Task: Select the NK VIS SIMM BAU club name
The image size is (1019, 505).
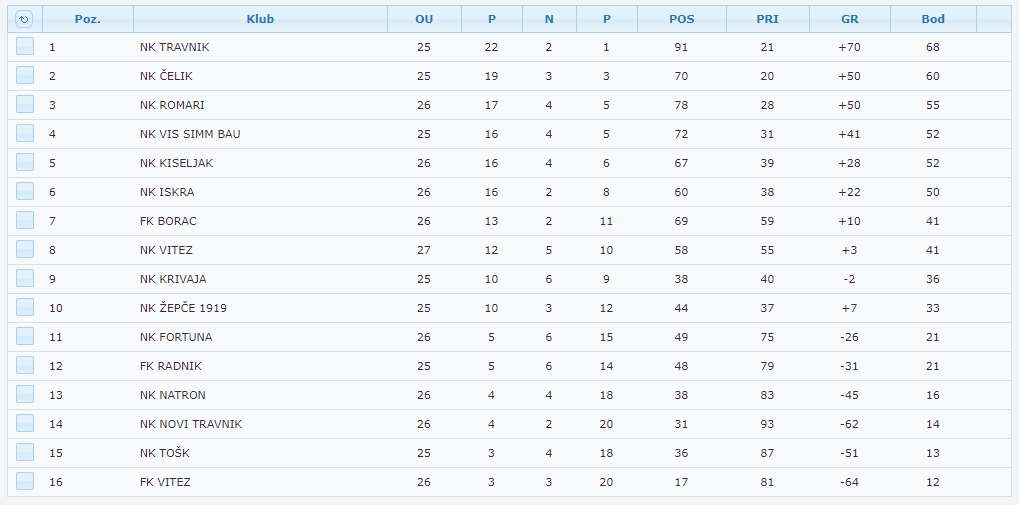Action: coord(190,134)
